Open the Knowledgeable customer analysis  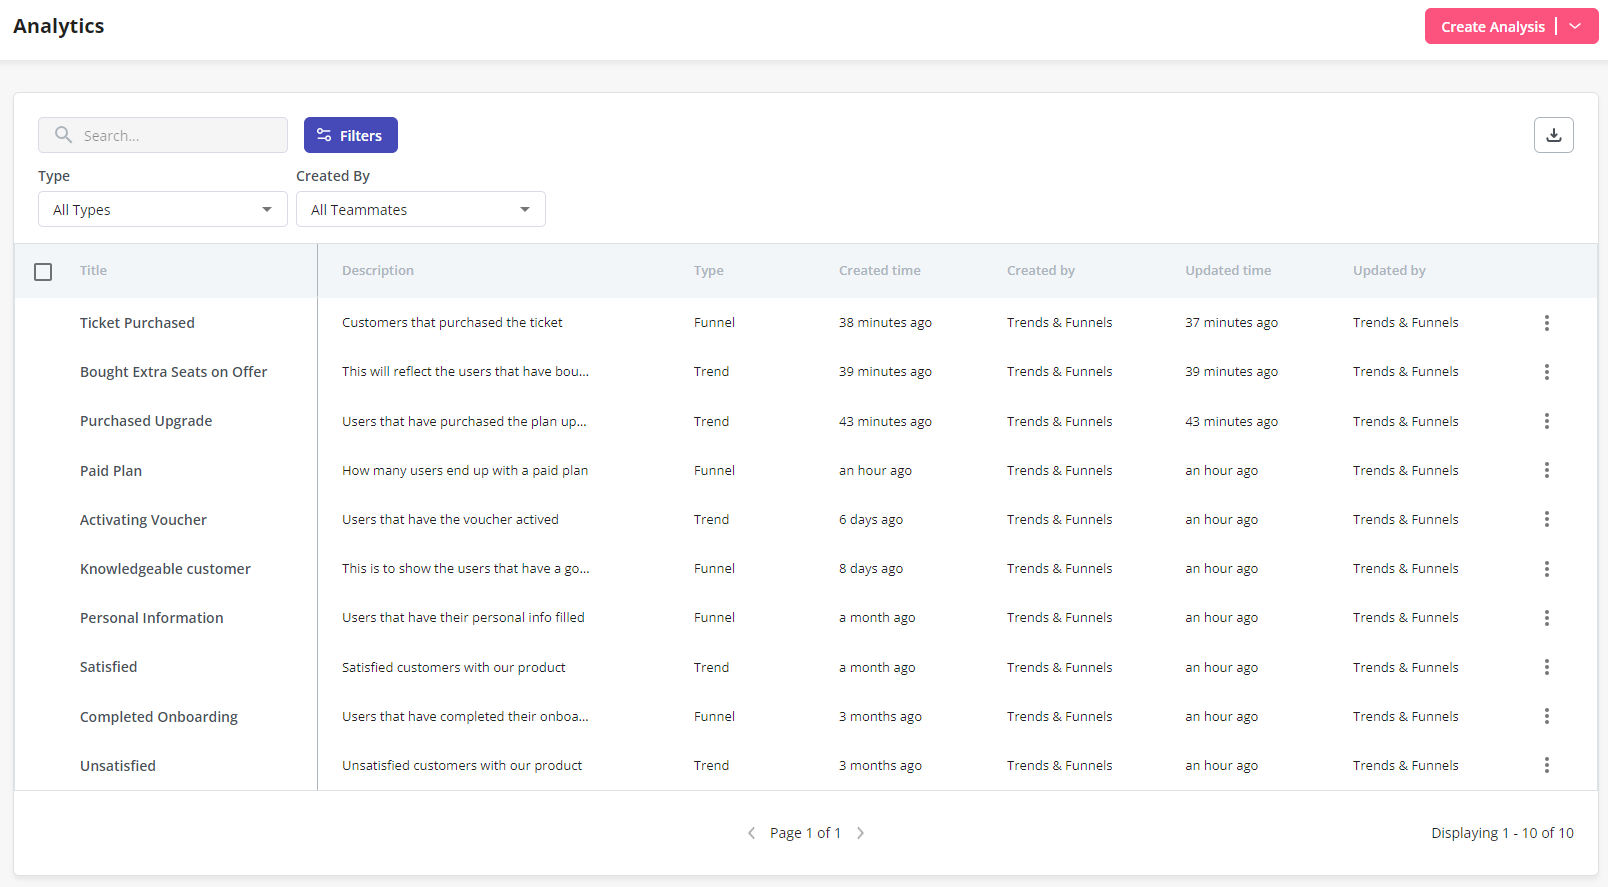point(165,569)
